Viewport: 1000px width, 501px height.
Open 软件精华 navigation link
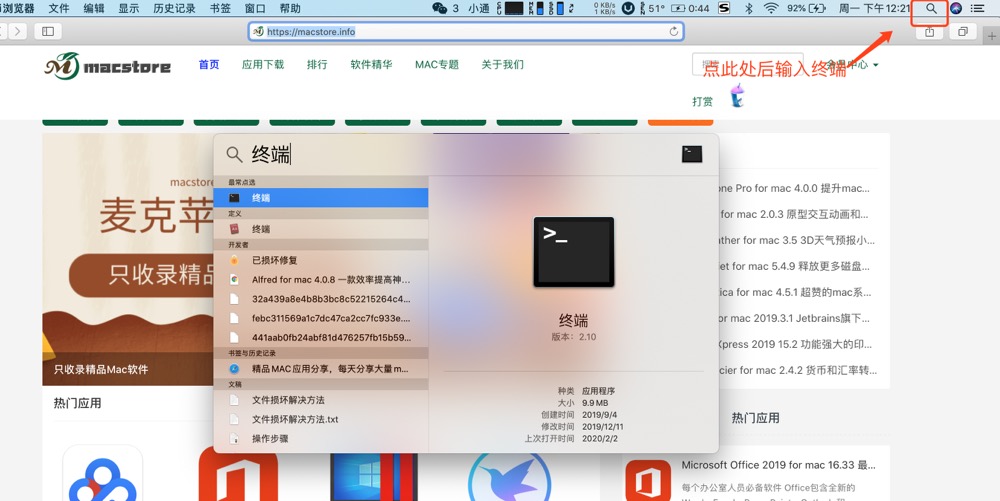pos(371,64)
